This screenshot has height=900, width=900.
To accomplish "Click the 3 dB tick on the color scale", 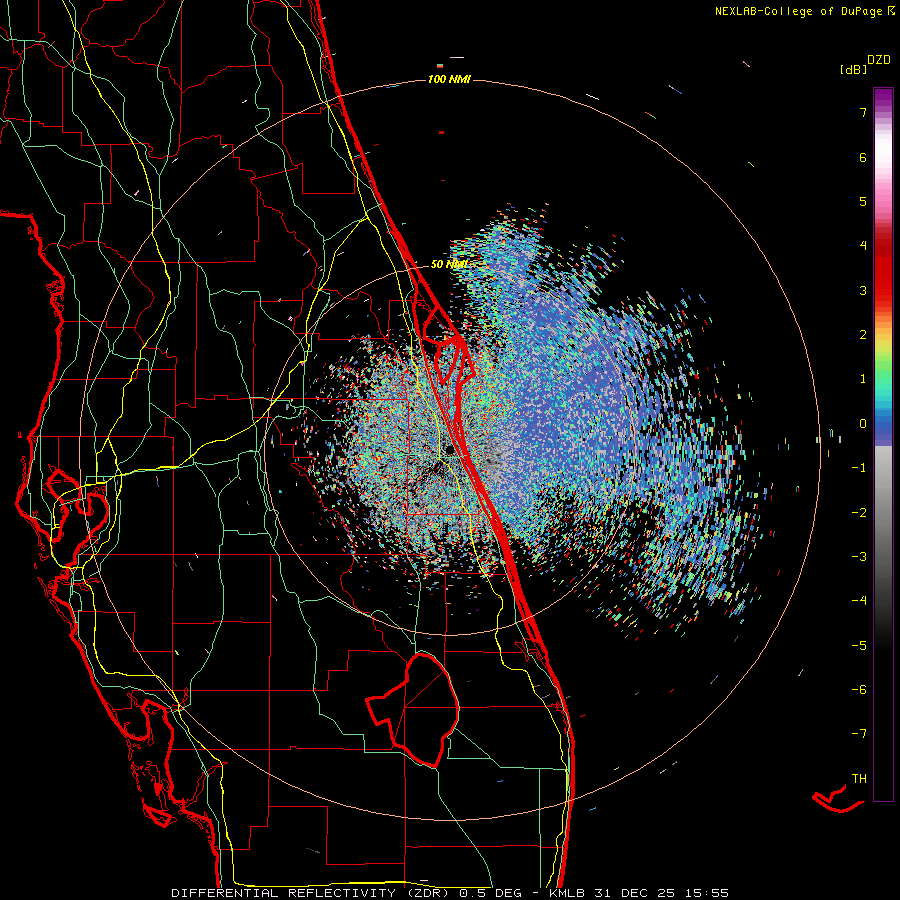I will coord(863,290).
